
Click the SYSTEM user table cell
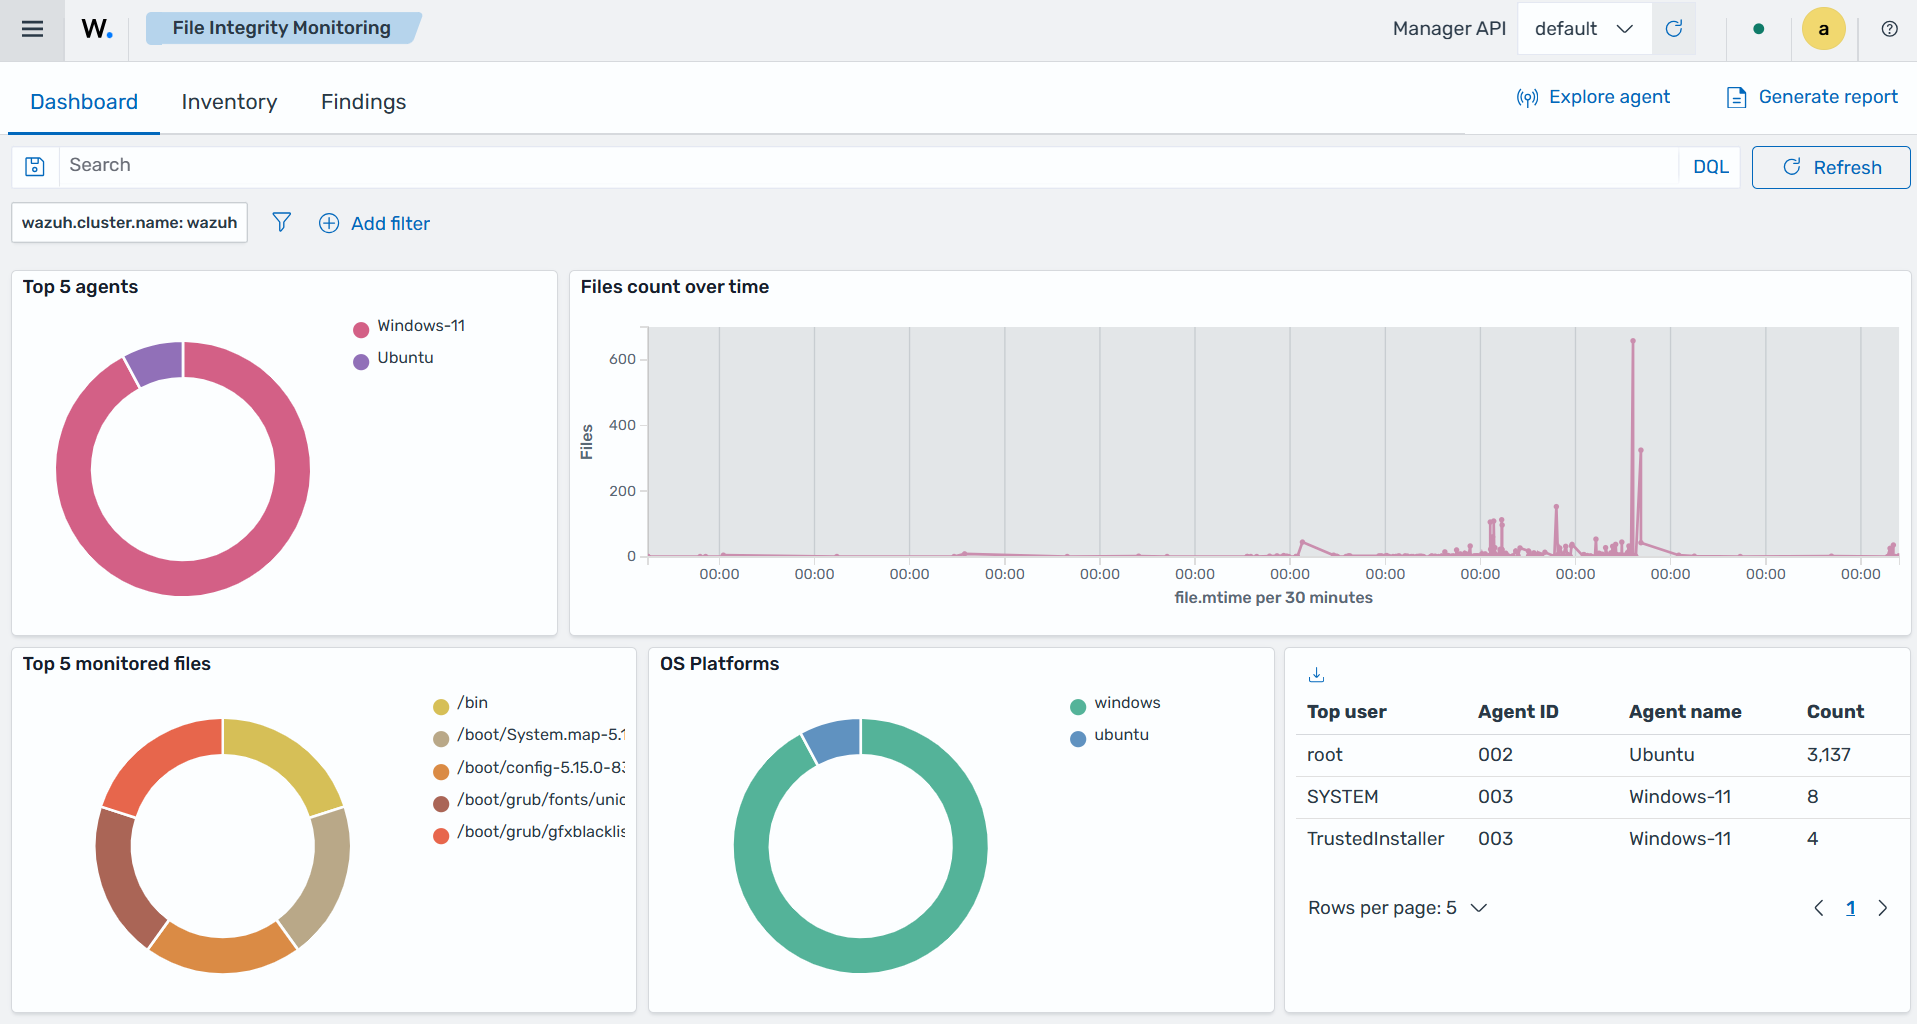click(1342, 797)
